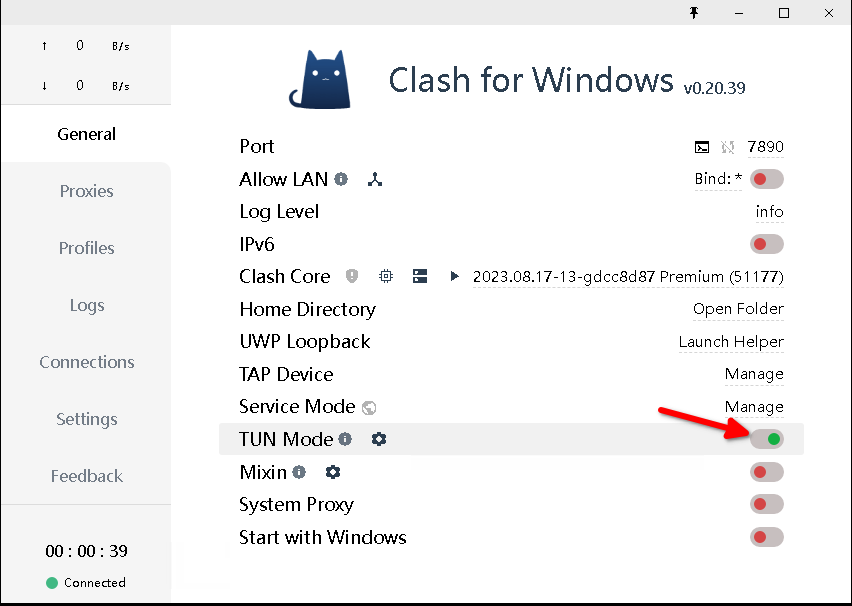Open the Profiles tab in sidebar
Viewport: 852px width, 606px height.
86,248
